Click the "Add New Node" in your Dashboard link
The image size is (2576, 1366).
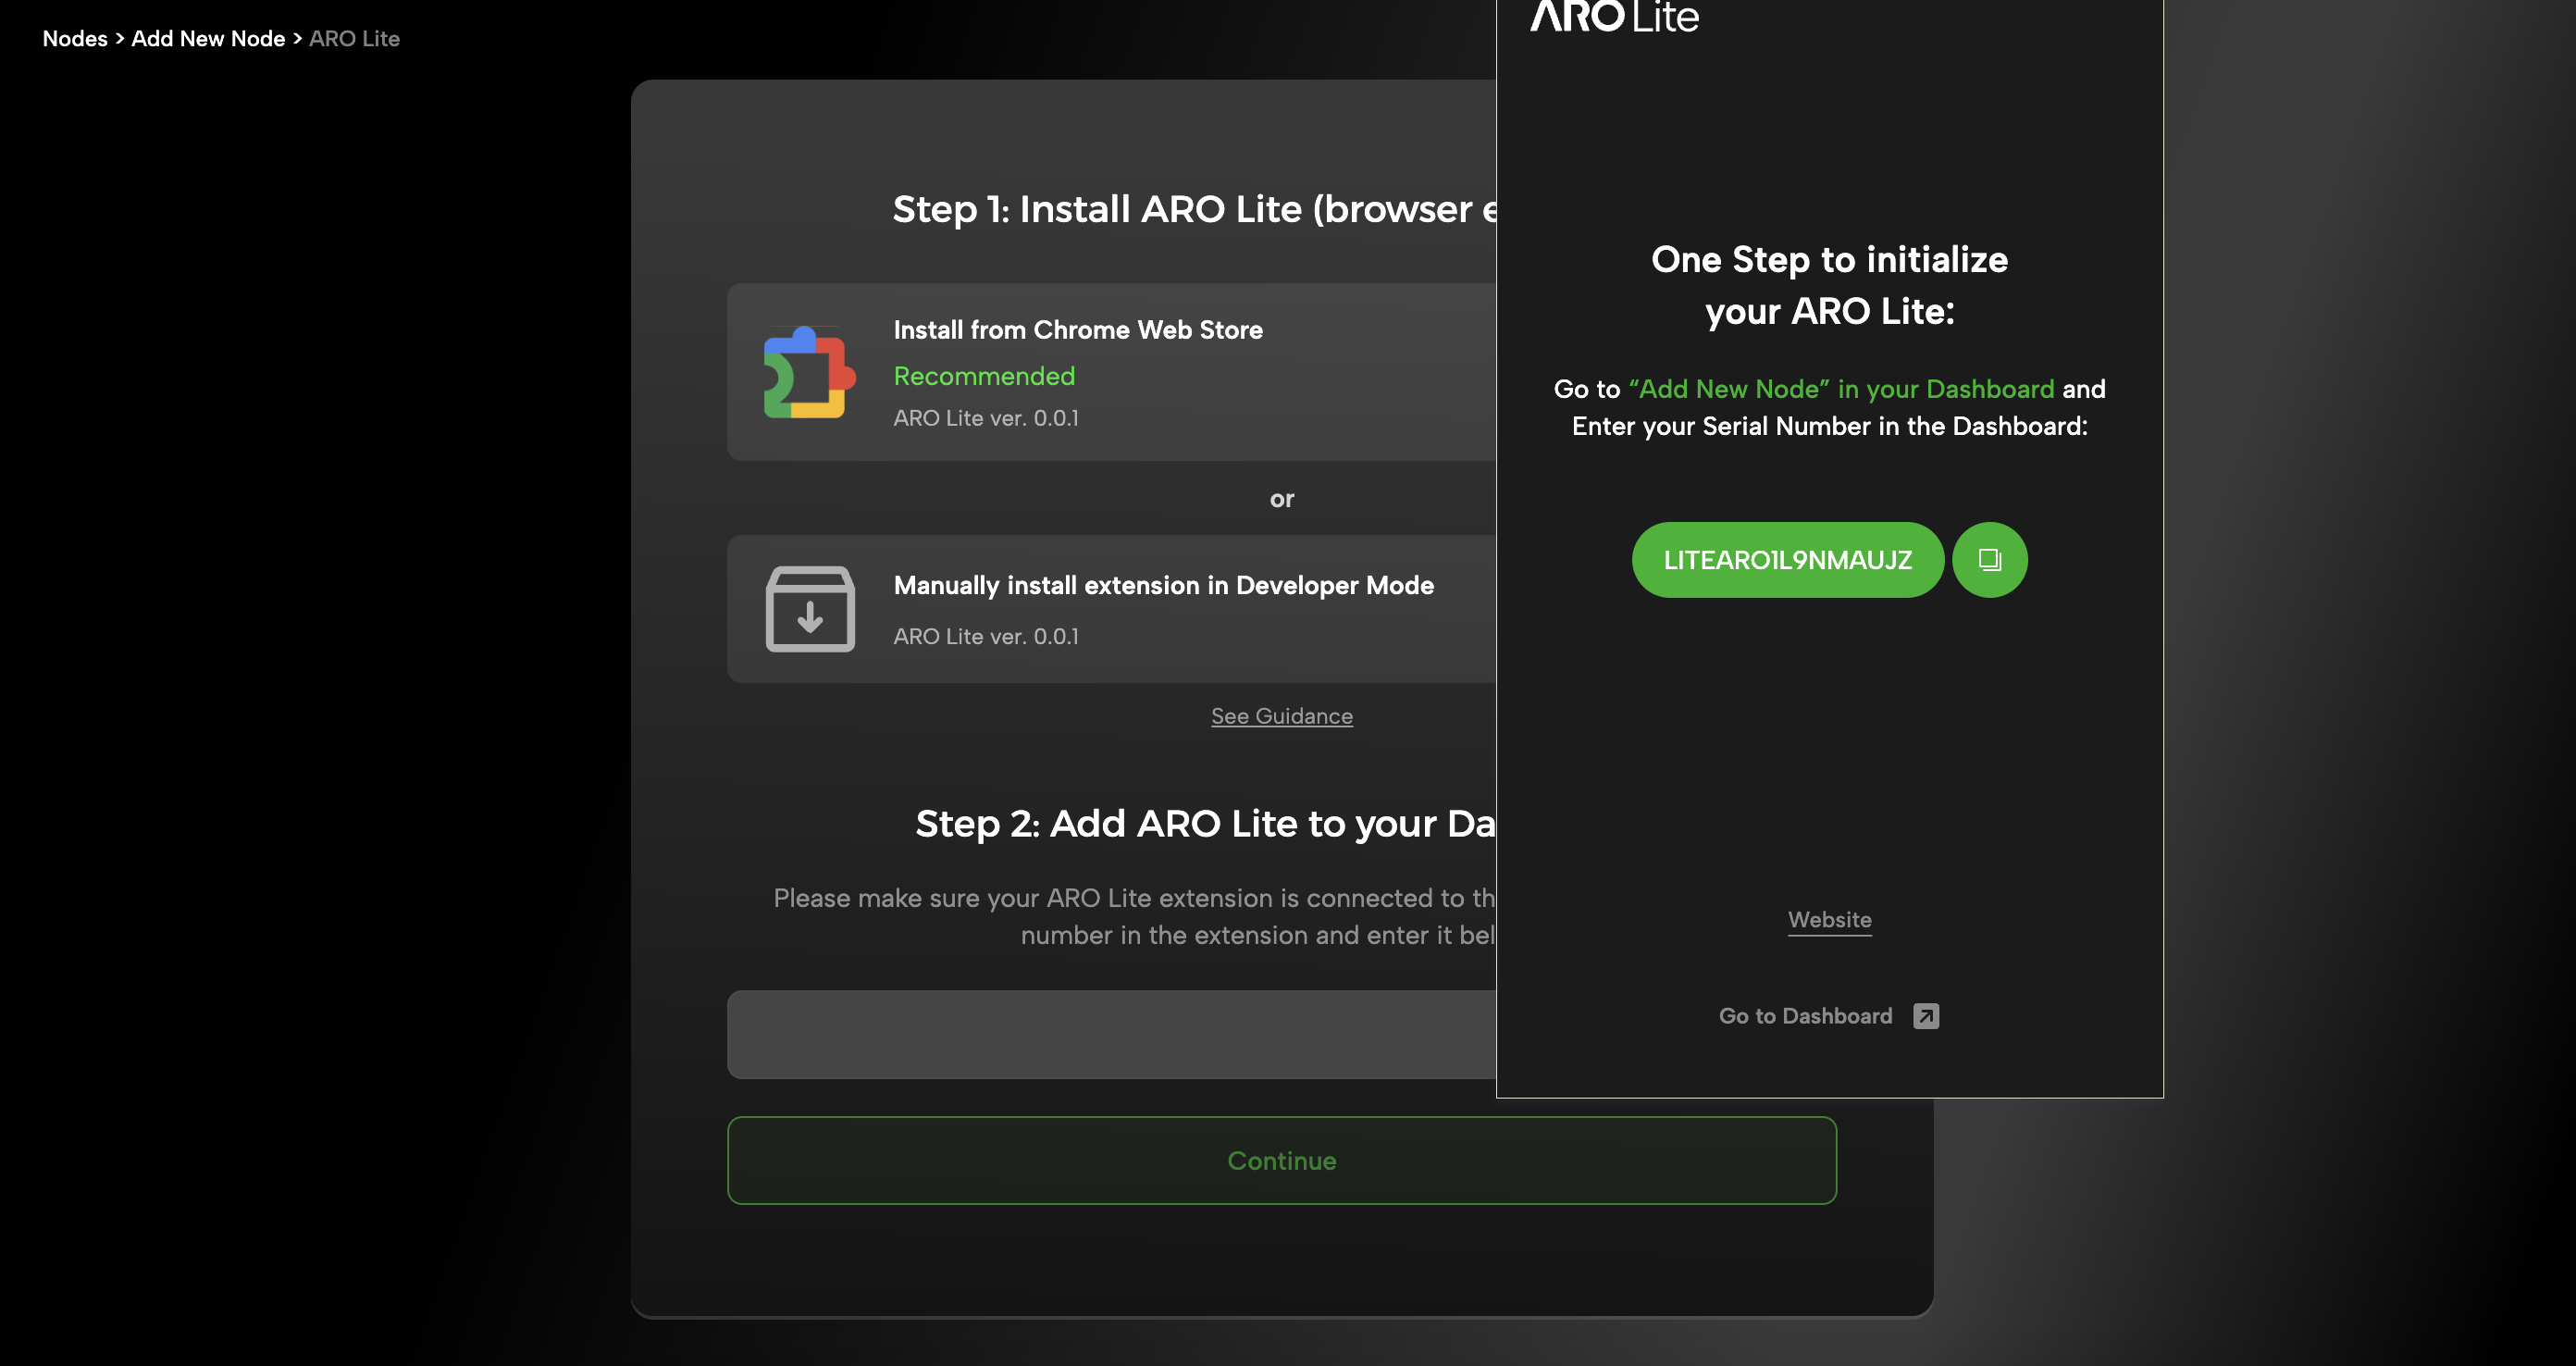(x=1841, y=389)
